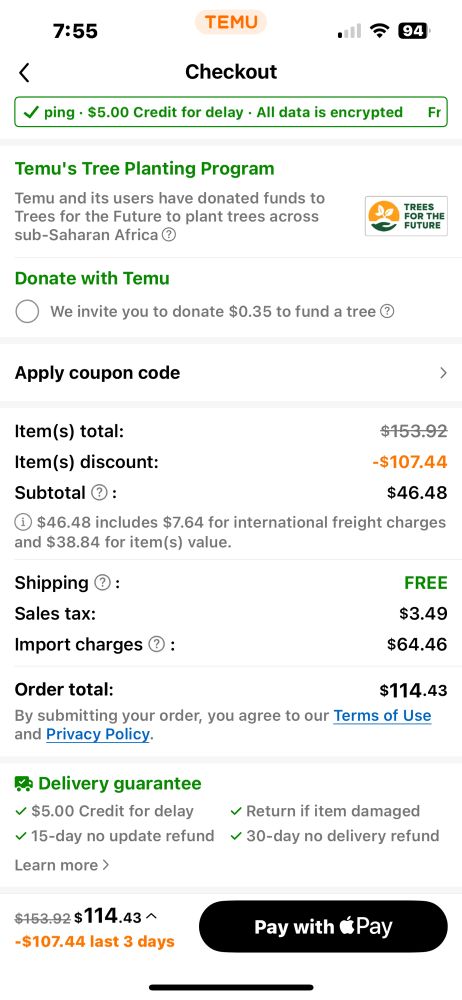Image resolution: width=462 pixels, height=1000 pixels.
Task: Expand the order total caret at bottom
Action: point(151,917)
